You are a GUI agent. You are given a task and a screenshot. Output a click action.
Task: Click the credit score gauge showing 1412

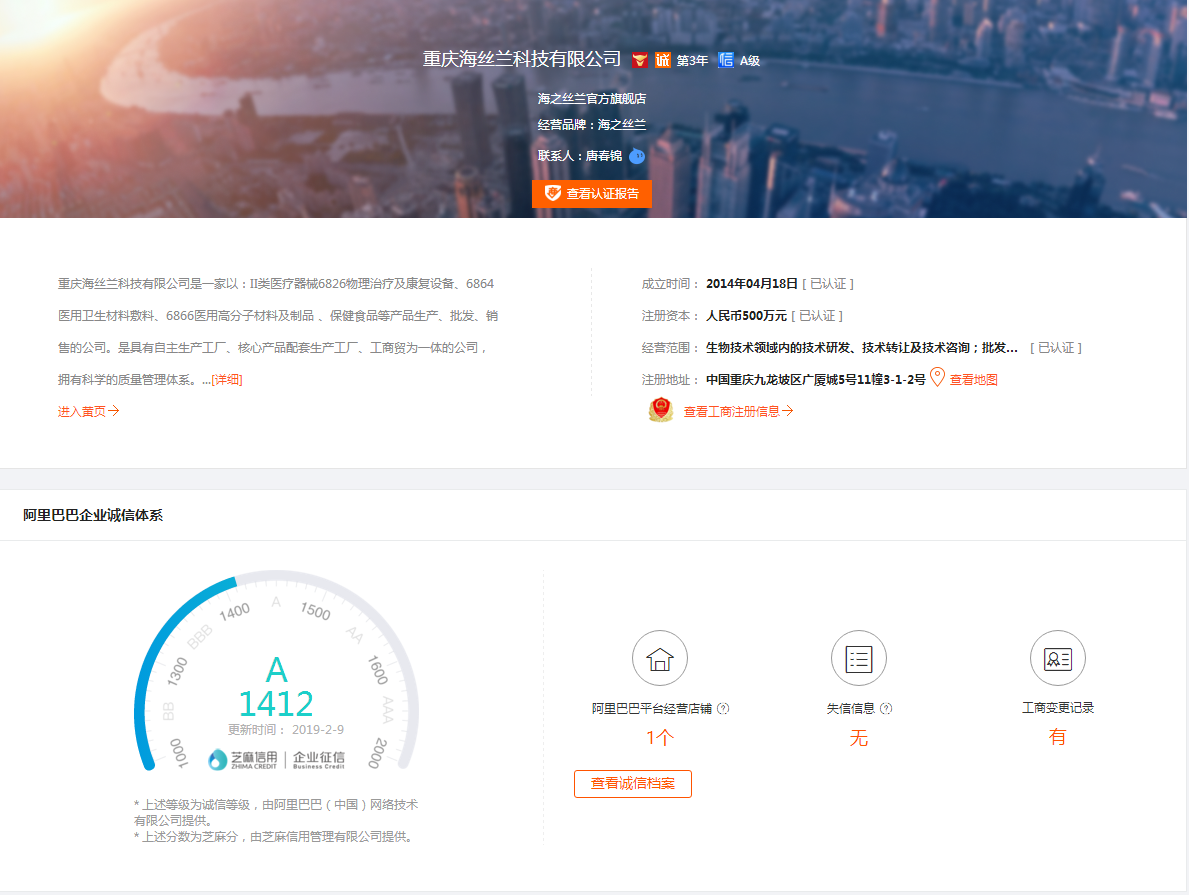pyautogui.click(x=276, y=690)
